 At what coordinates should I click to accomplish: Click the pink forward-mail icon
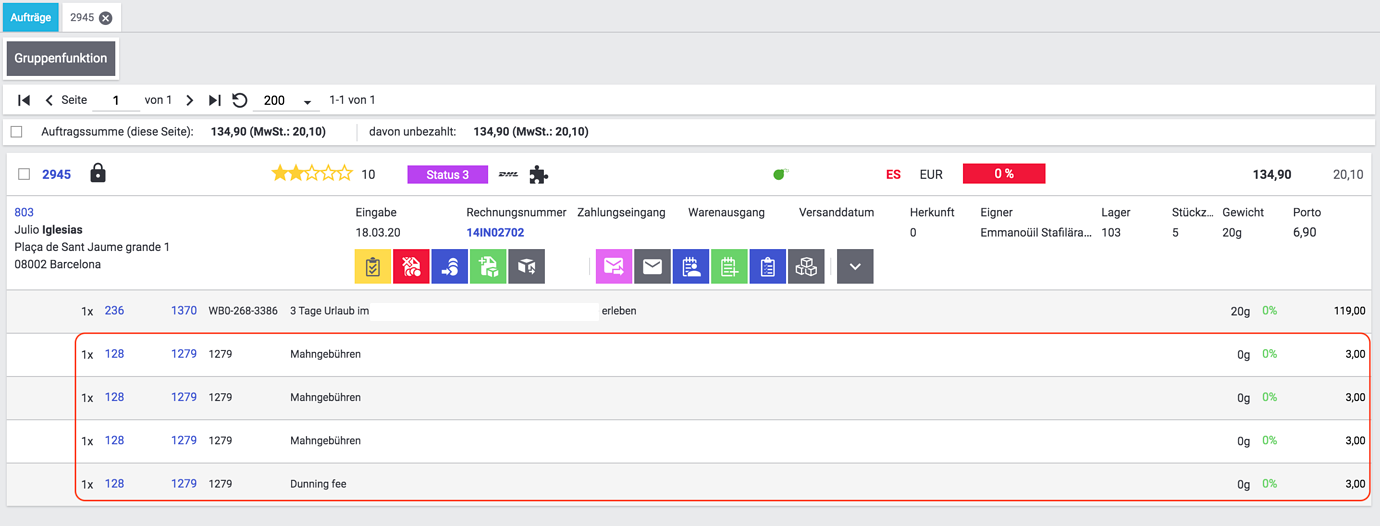(x=614, y=267)
